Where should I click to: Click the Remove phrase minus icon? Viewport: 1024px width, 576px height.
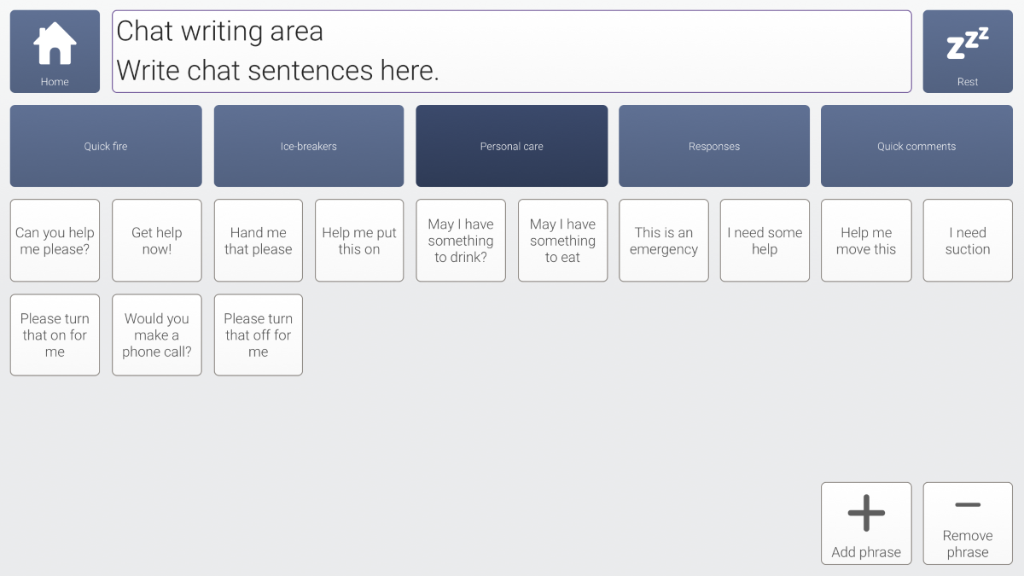(967, 506)
